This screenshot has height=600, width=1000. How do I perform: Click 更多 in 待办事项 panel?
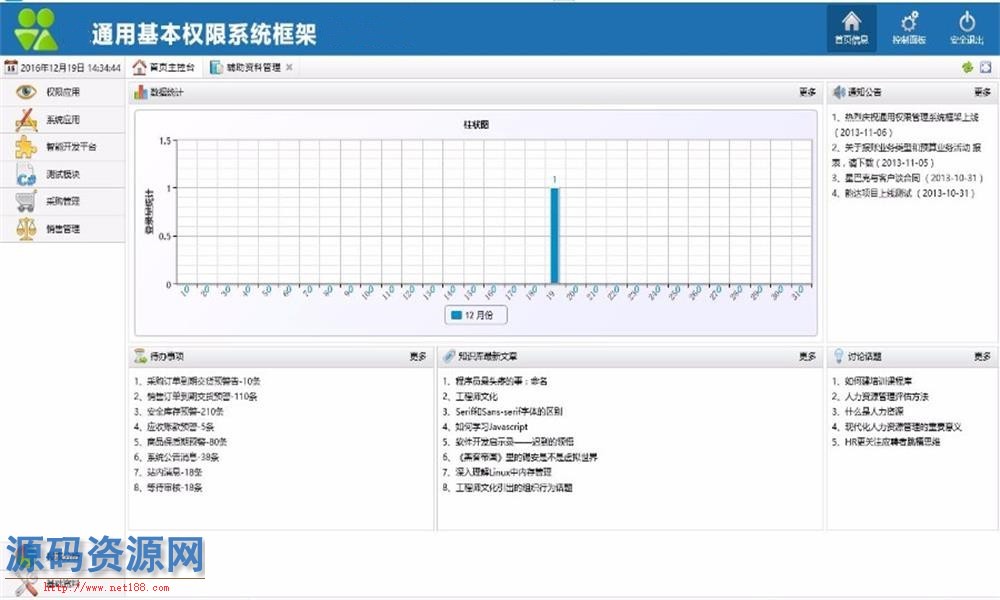point(418,356)
